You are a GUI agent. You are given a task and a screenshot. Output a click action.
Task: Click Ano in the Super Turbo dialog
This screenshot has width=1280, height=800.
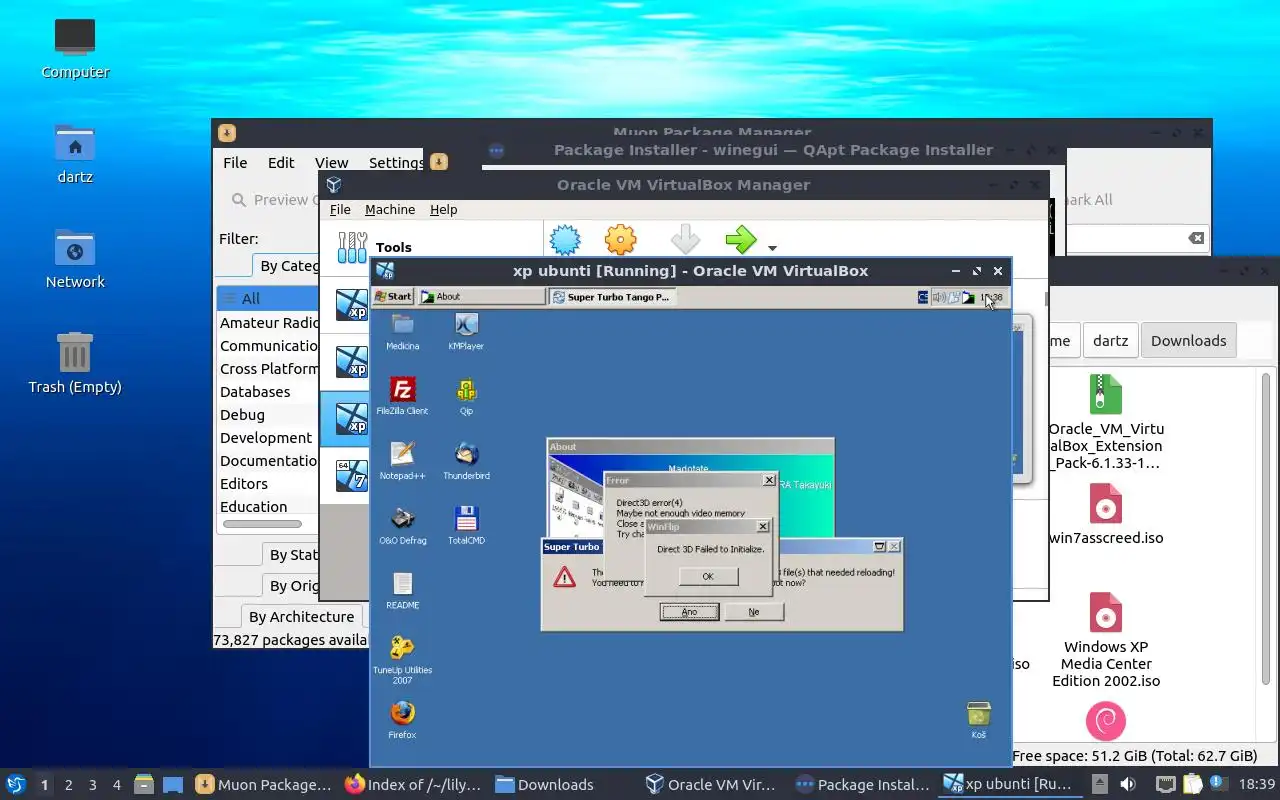pos(689,611)
